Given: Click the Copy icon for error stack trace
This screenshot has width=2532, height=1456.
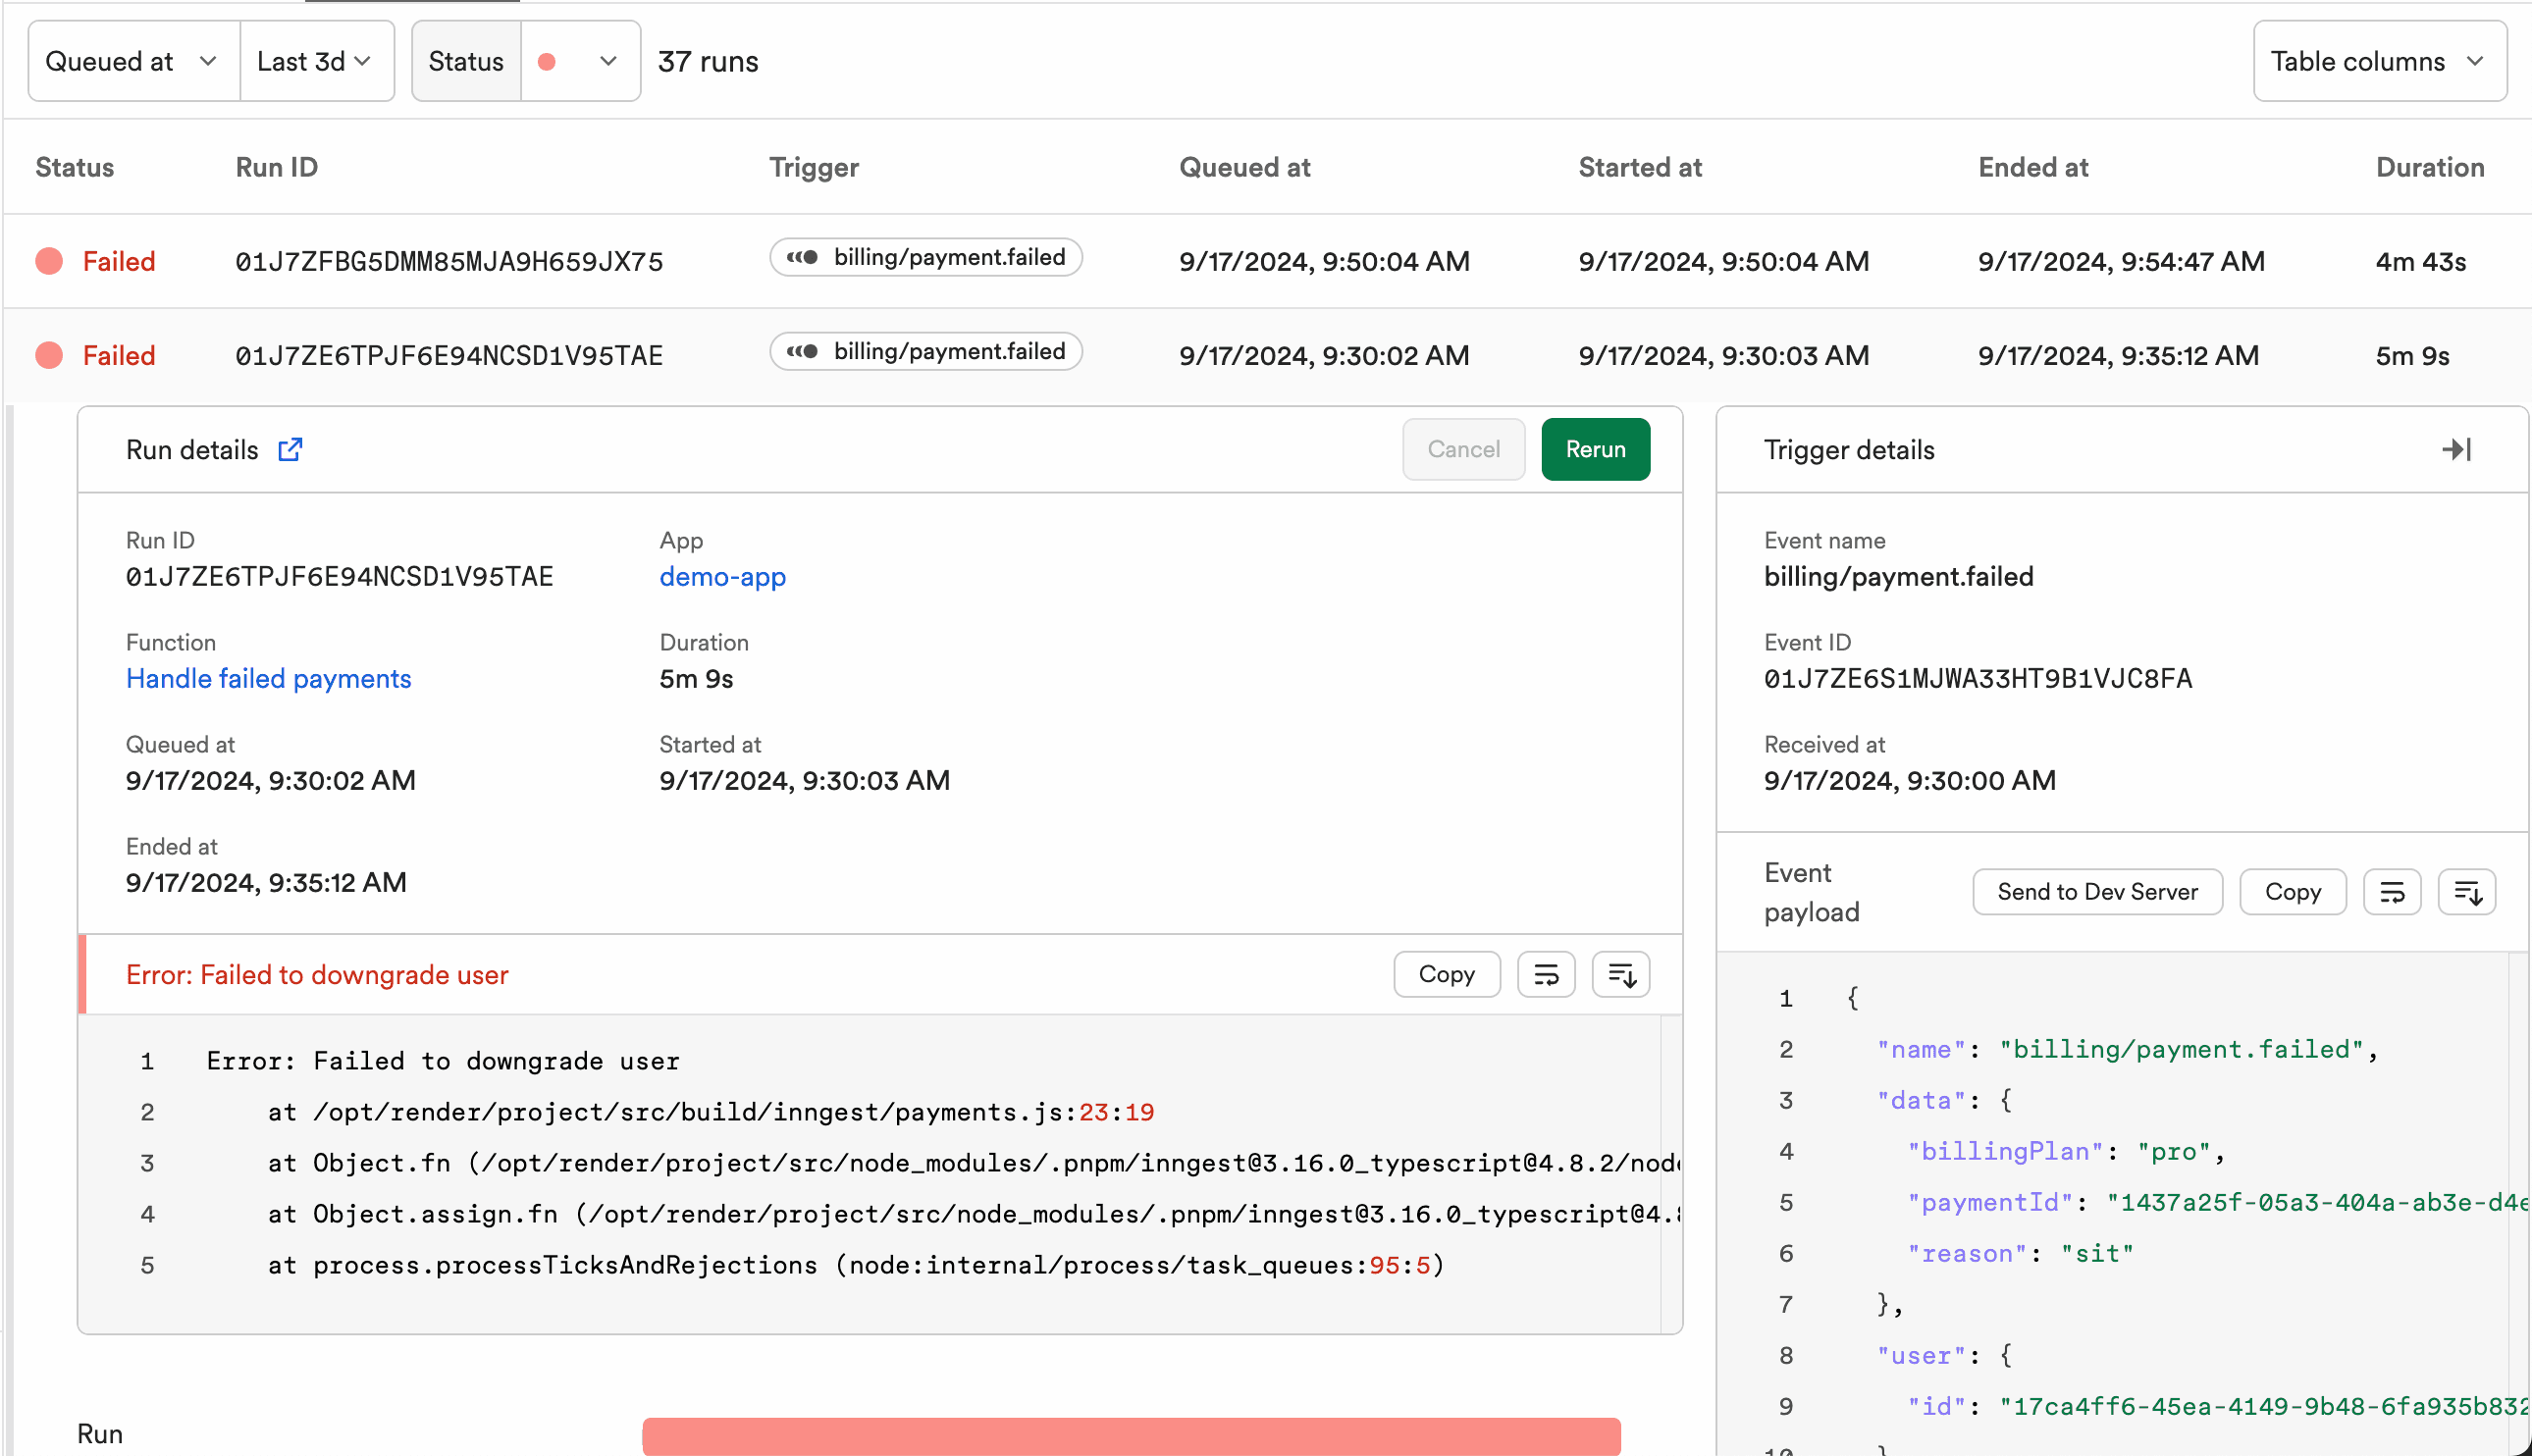Looking at the screenshot, I should [x=1447, y=974].
